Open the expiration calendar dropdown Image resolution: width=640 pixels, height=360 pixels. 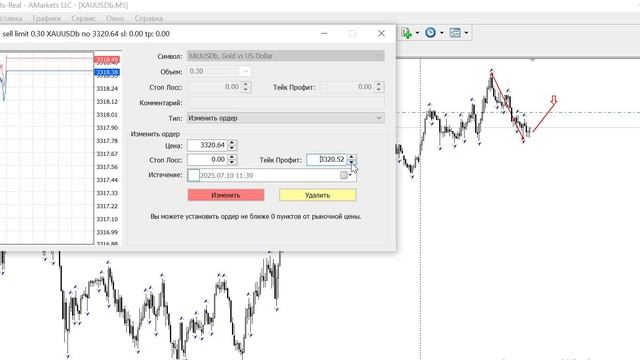tap(346, 176)
